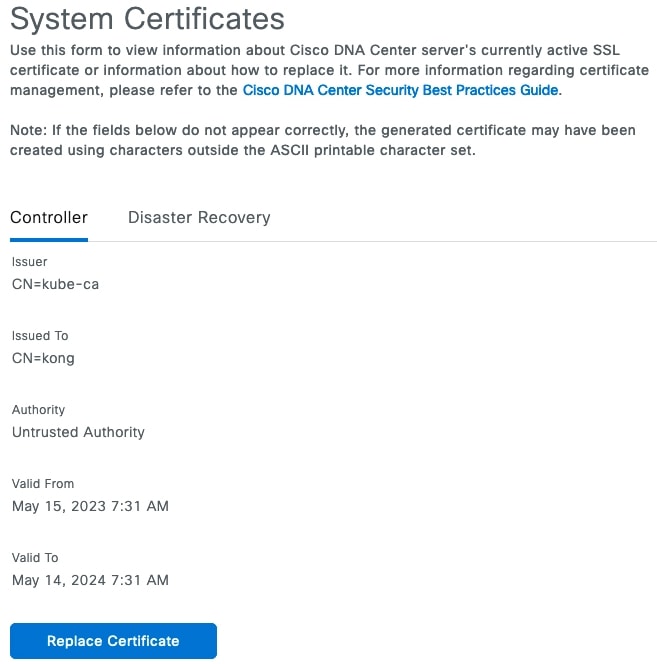Select the issuer value CN=kube-ca
This screenshot has width=657, height=664.
[55, 284]
